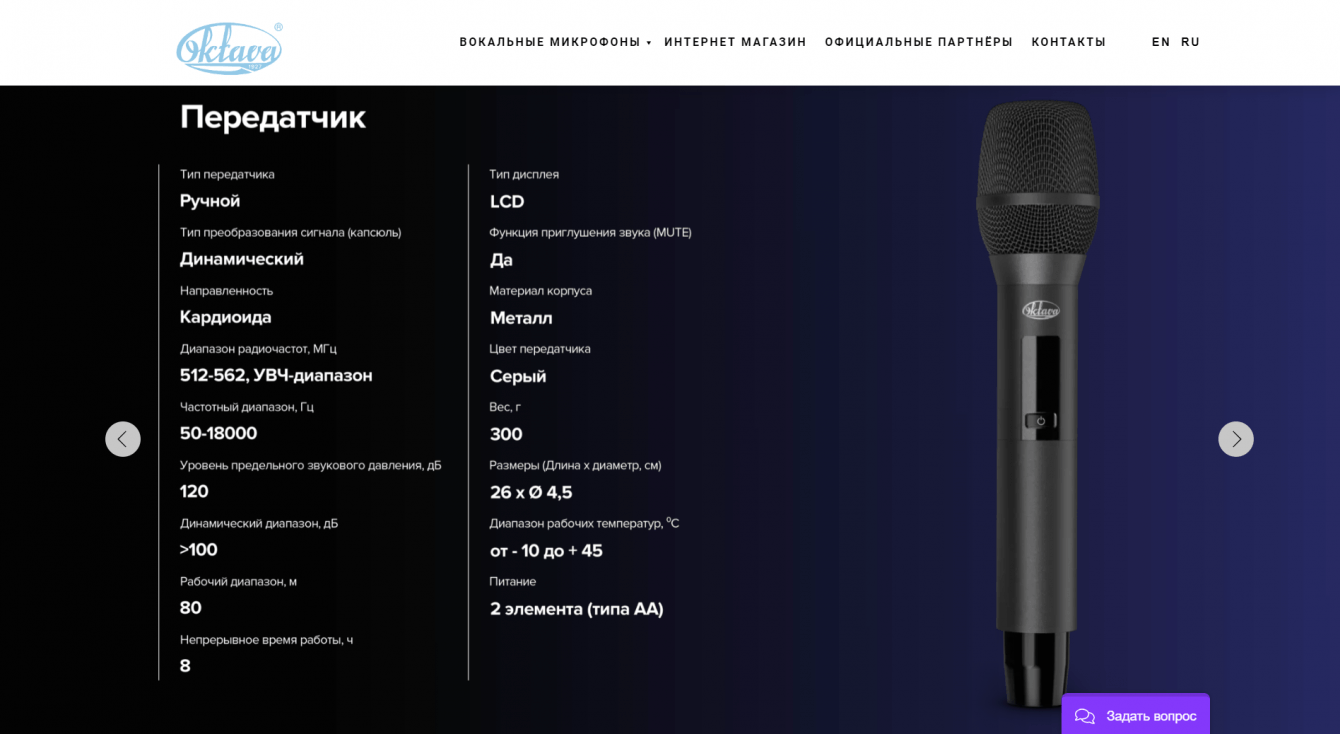This screenshot has height=734, width=1340.
Task: Switch the language to RU
Action: [x=1190, y=42]
